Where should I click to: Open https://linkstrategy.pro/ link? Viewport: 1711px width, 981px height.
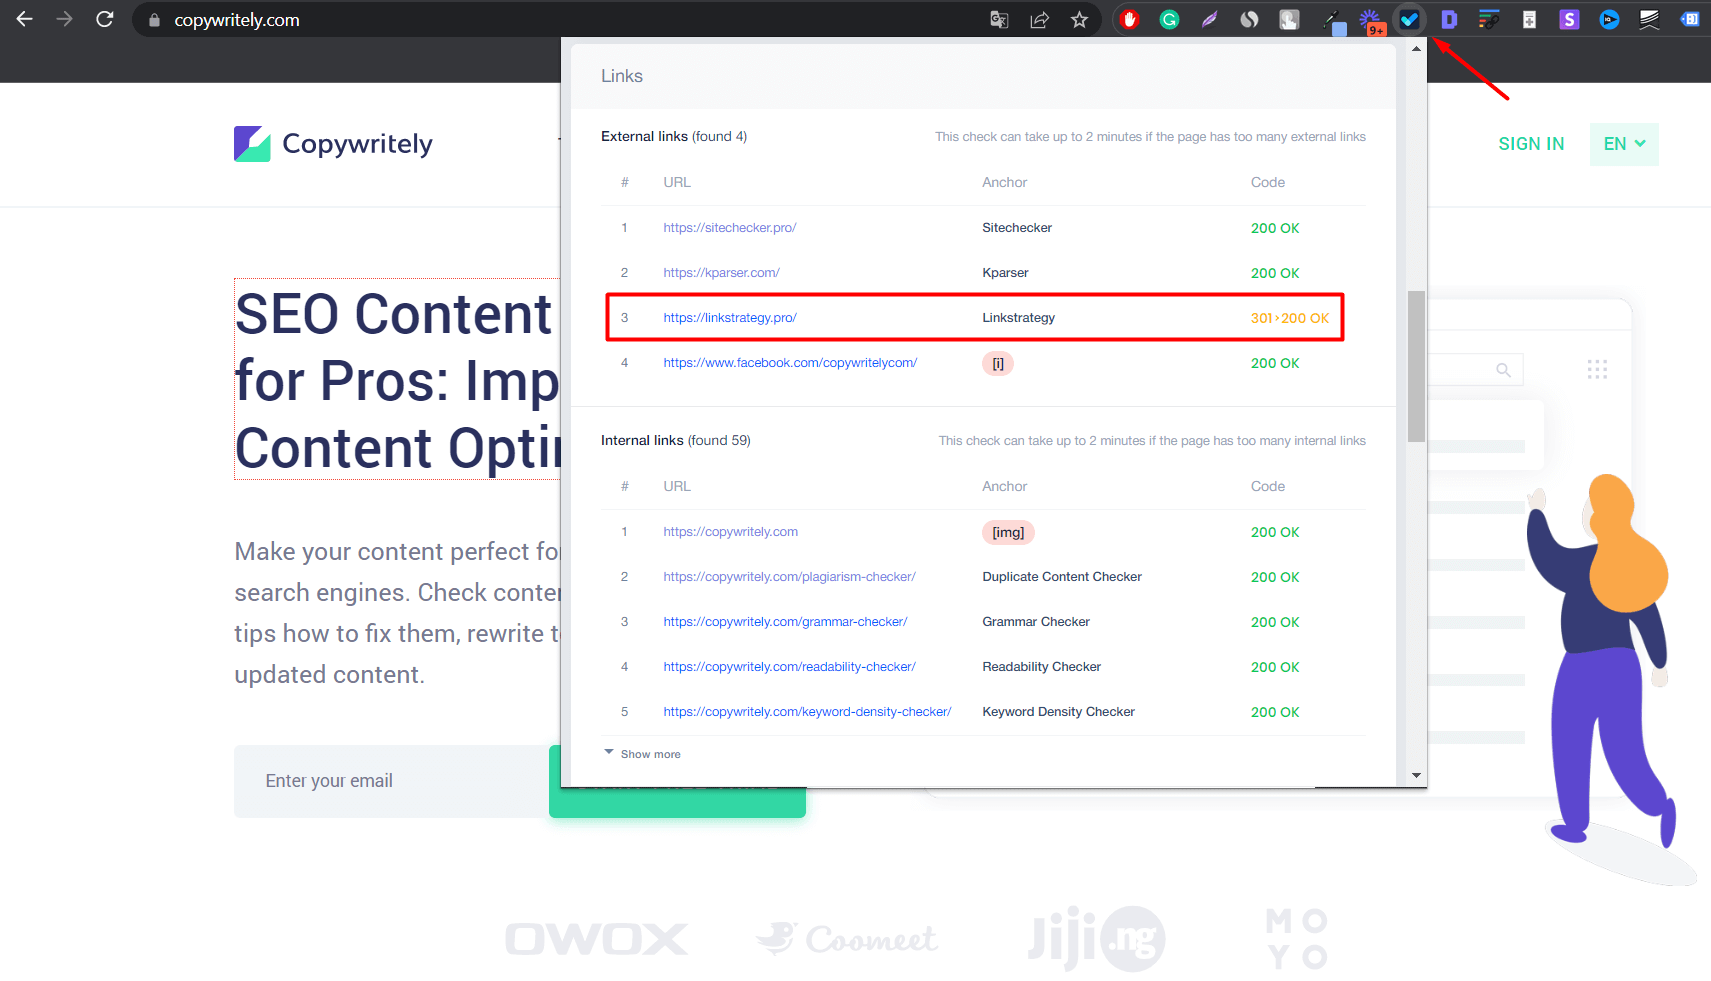(730, 318)
